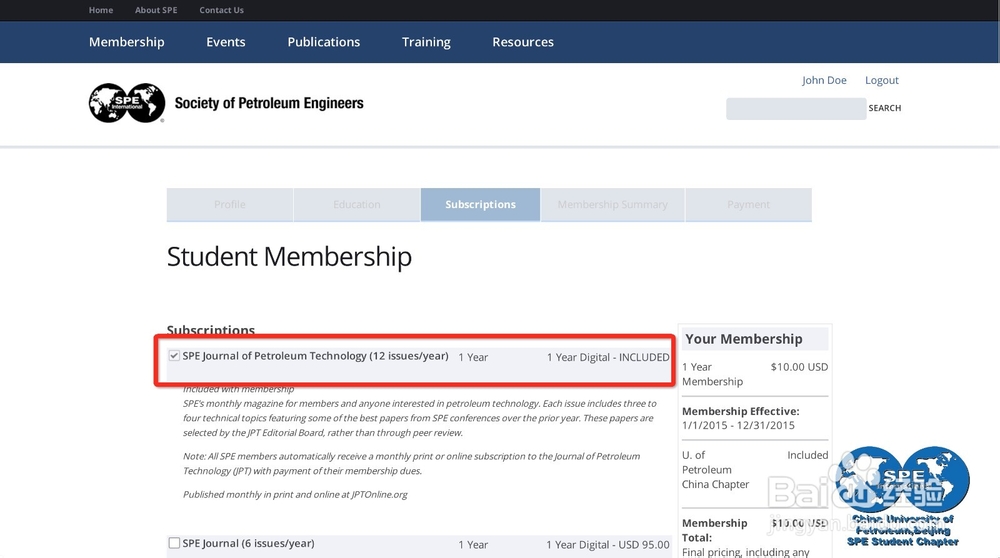Open the Membership menu
The image size is (1000, 558).
(126, 42)
